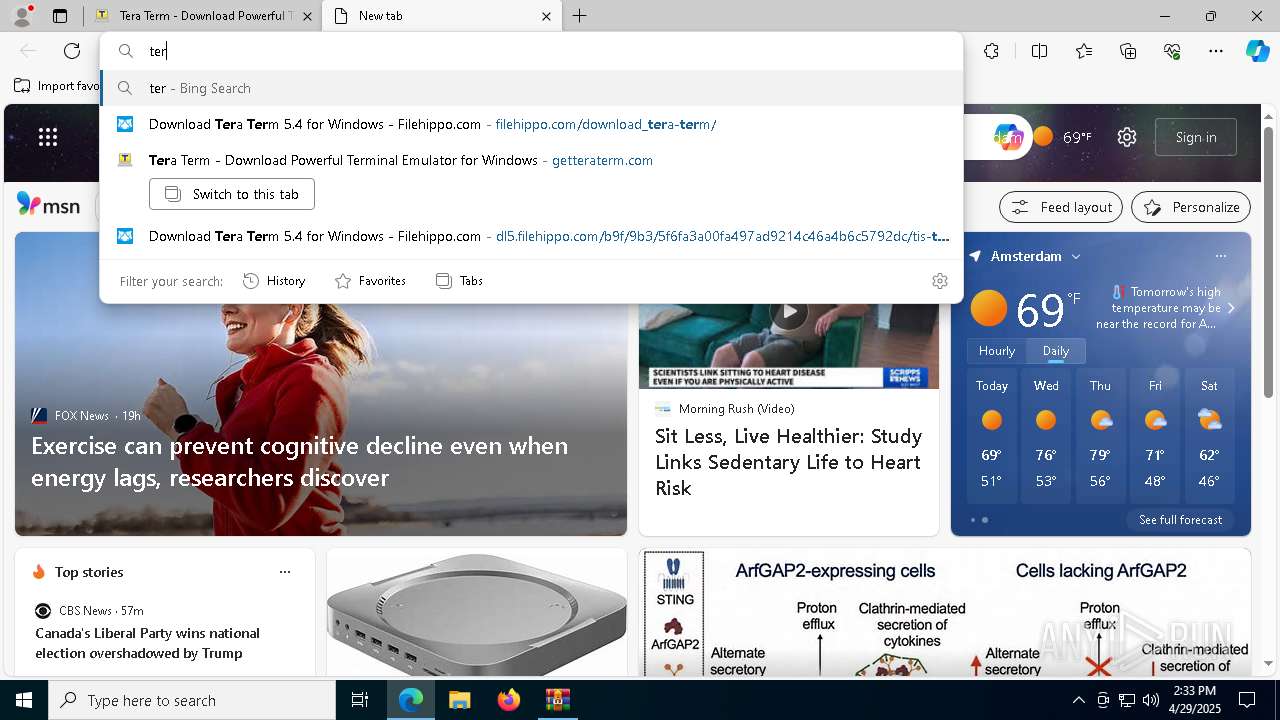Filter search by History
This screenshot has height=720, width=1280.
(x=274, y=281)
